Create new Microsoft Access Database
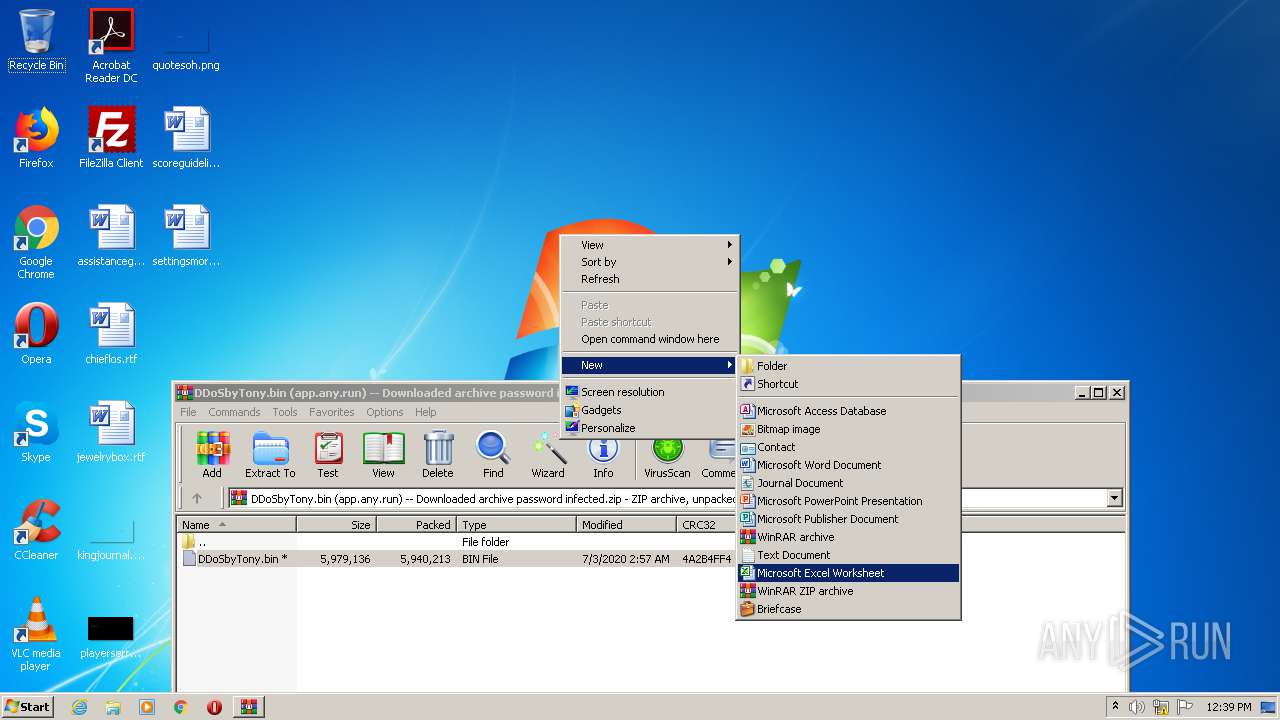1280x720 pixels. point(848,411)
